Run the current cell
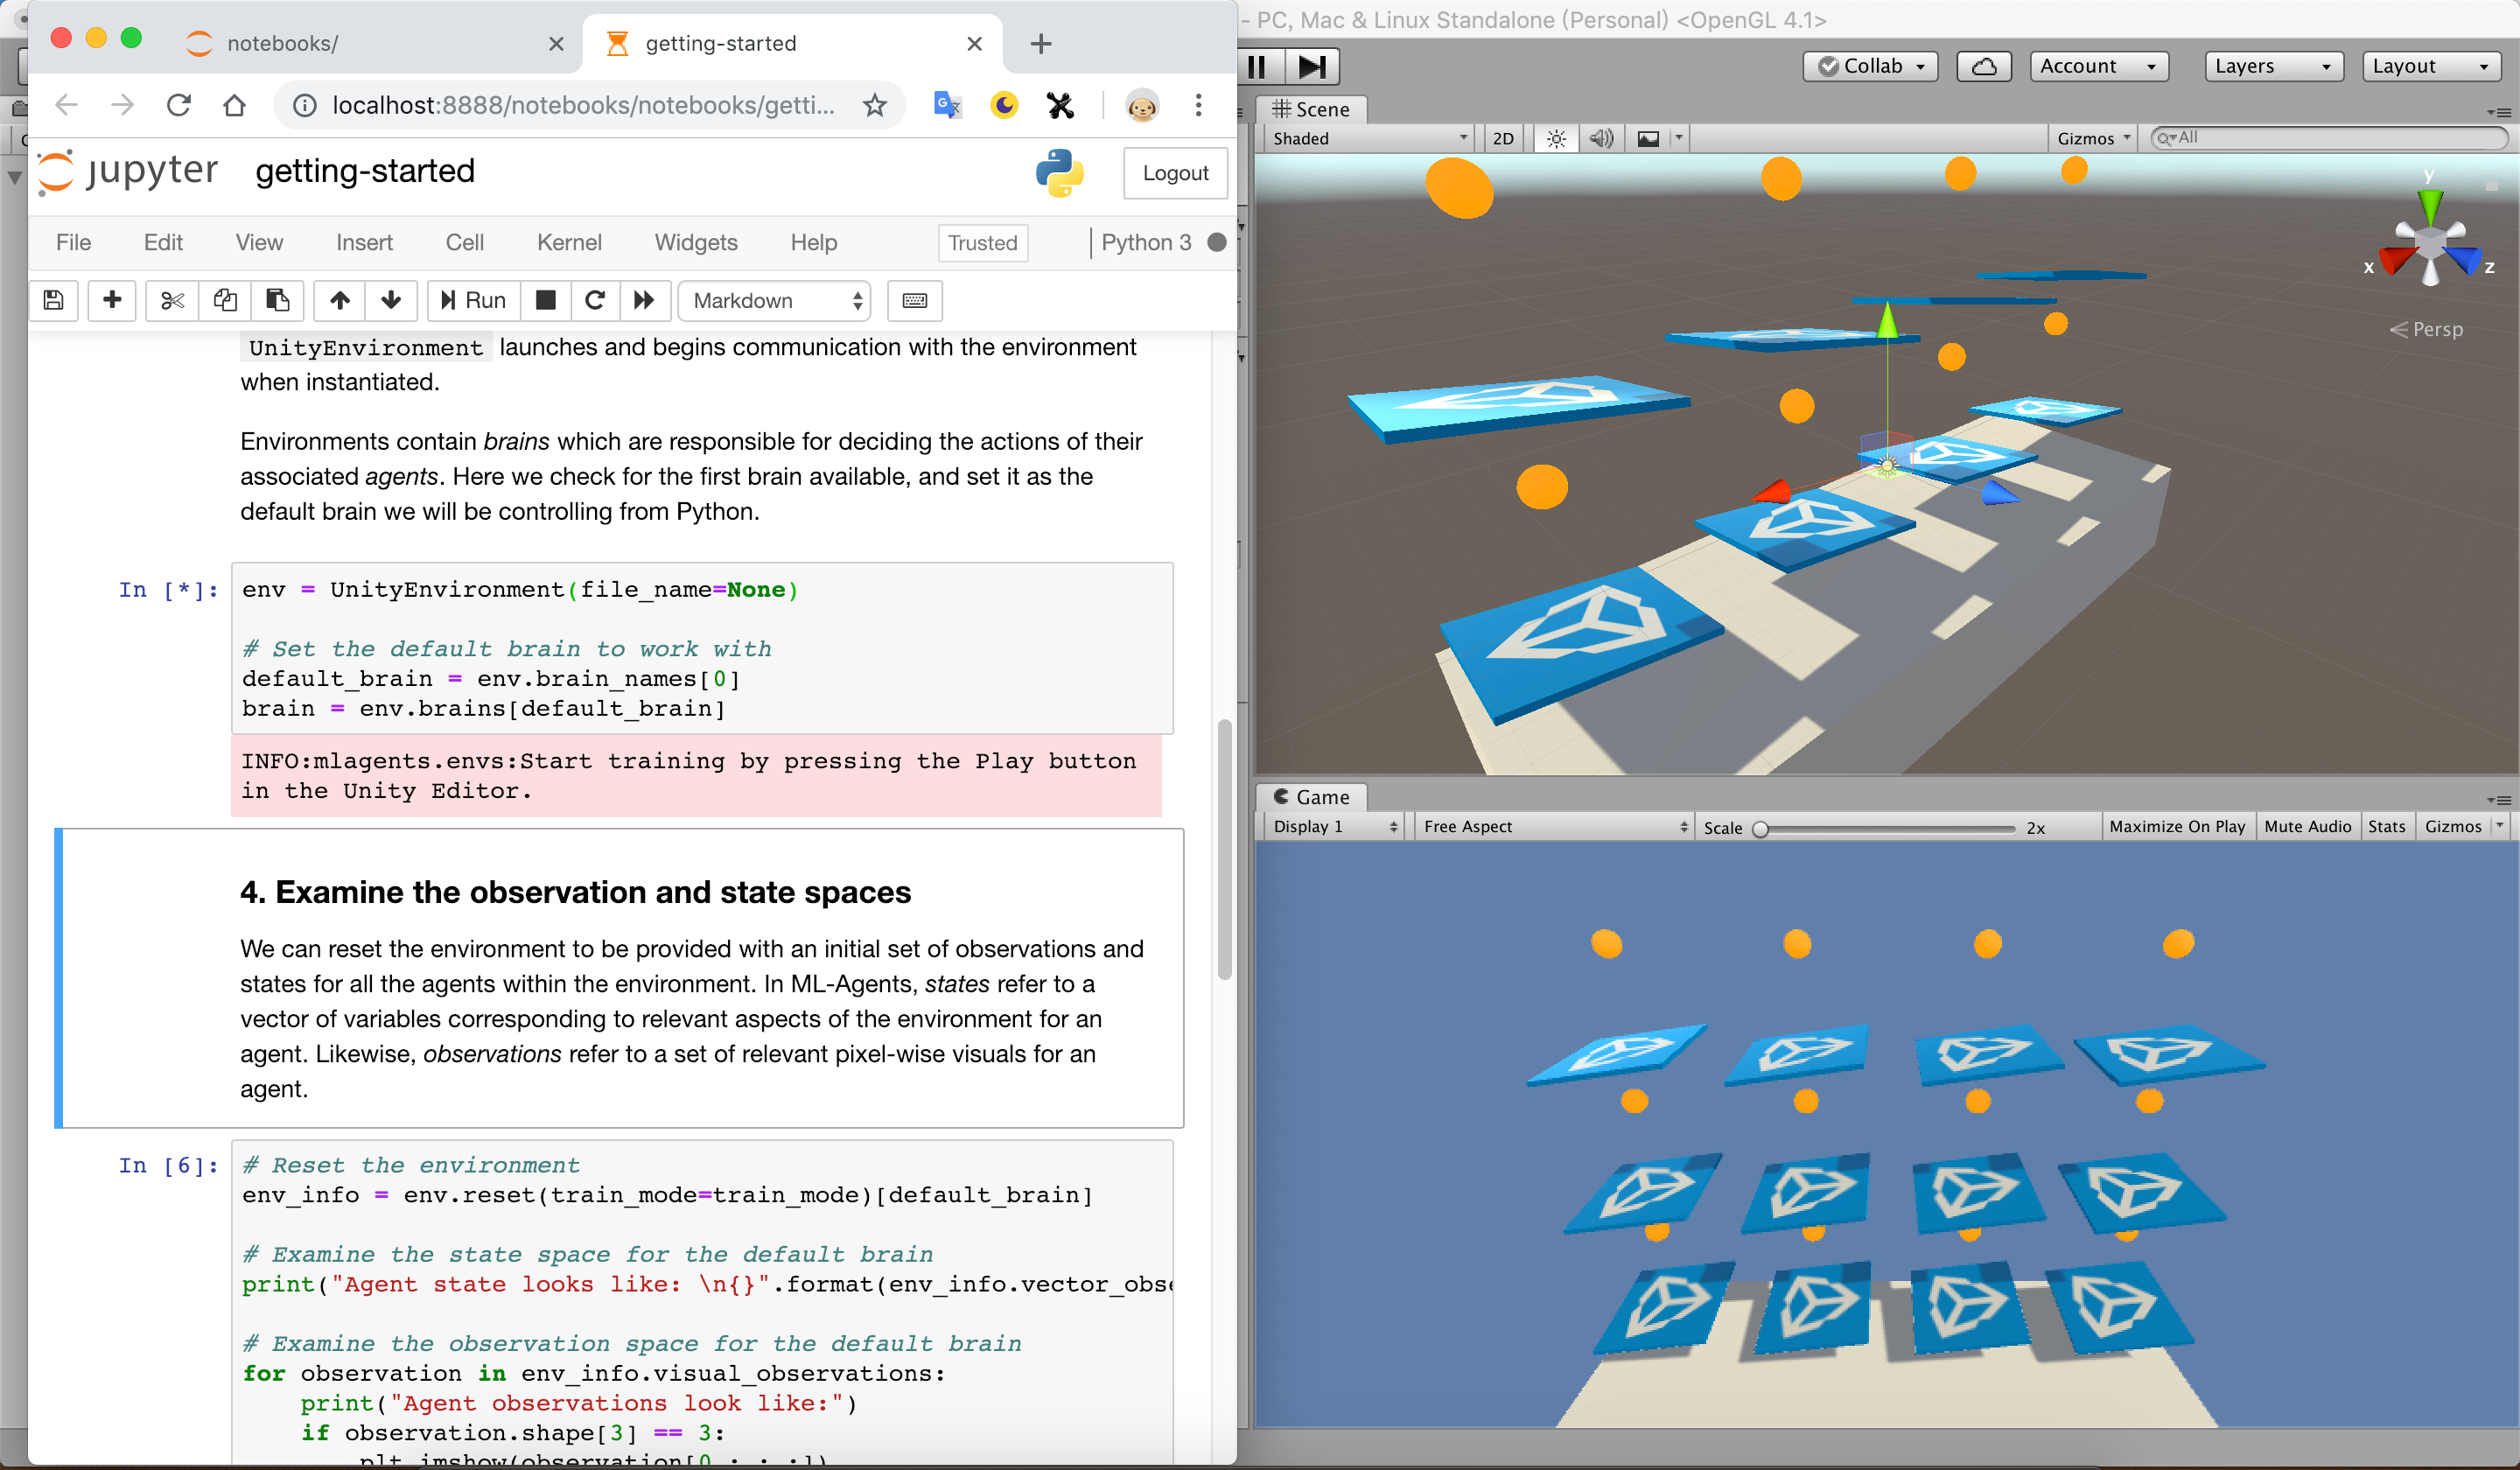 tap(474, 300)
